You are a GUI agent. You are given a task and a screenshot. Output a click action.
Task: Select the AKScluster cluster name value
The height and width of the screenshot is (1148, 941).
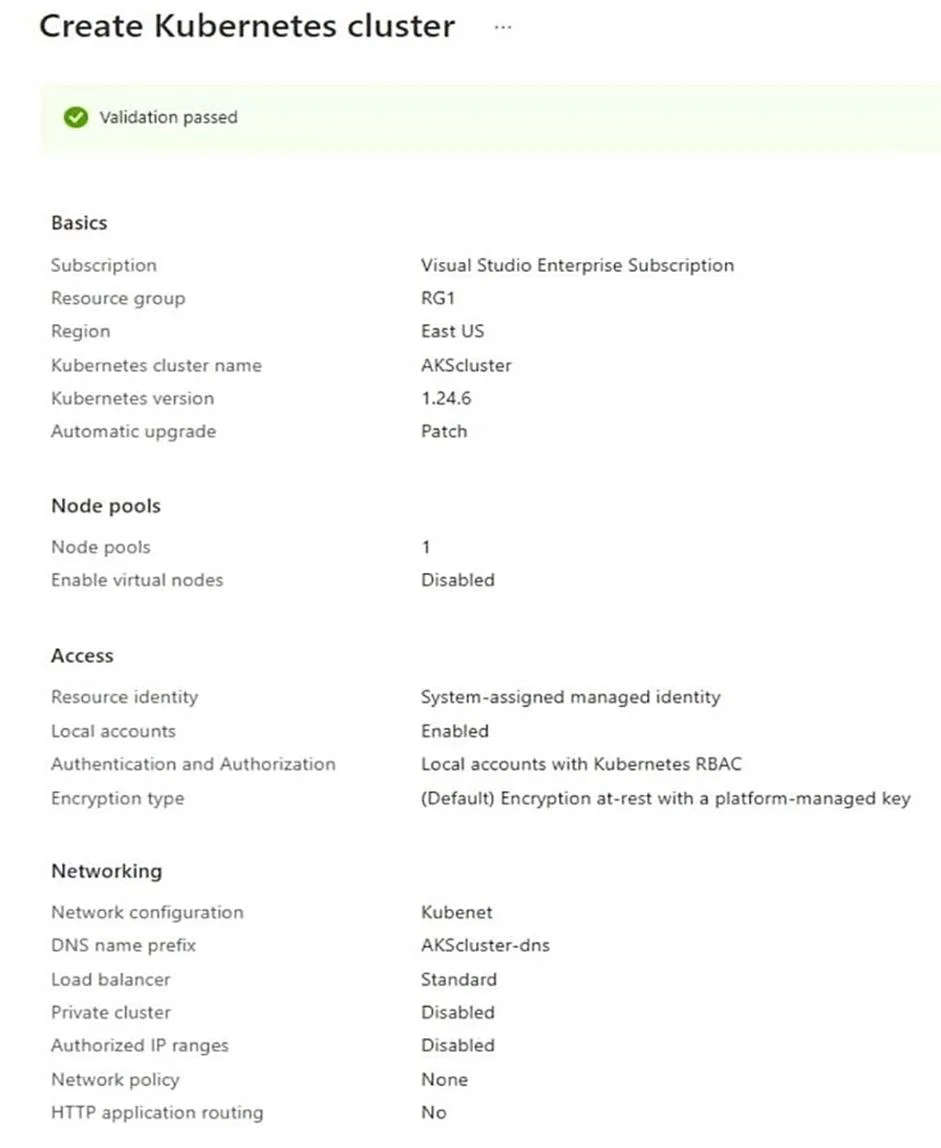click(x=466, y=365)
